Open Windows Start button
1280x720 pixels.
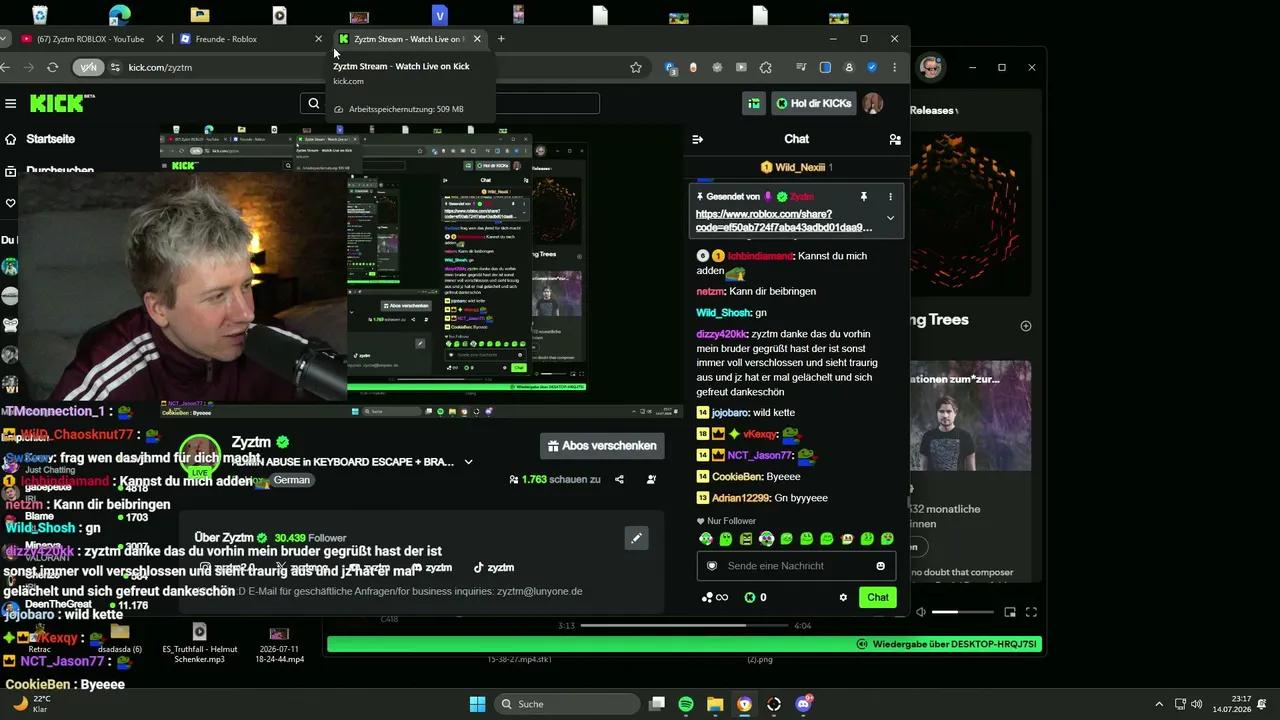(x=477, y=704)
